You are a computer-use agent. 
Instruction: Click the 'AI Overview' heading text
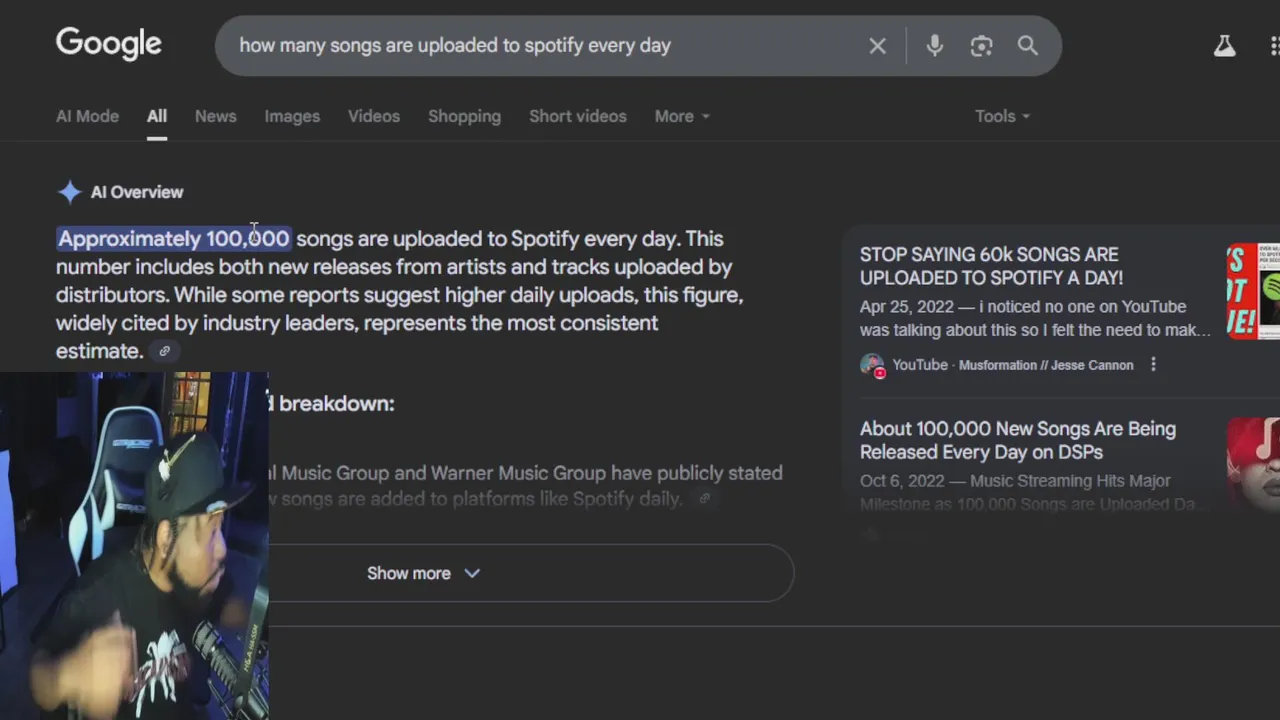(x=137, y=192)
